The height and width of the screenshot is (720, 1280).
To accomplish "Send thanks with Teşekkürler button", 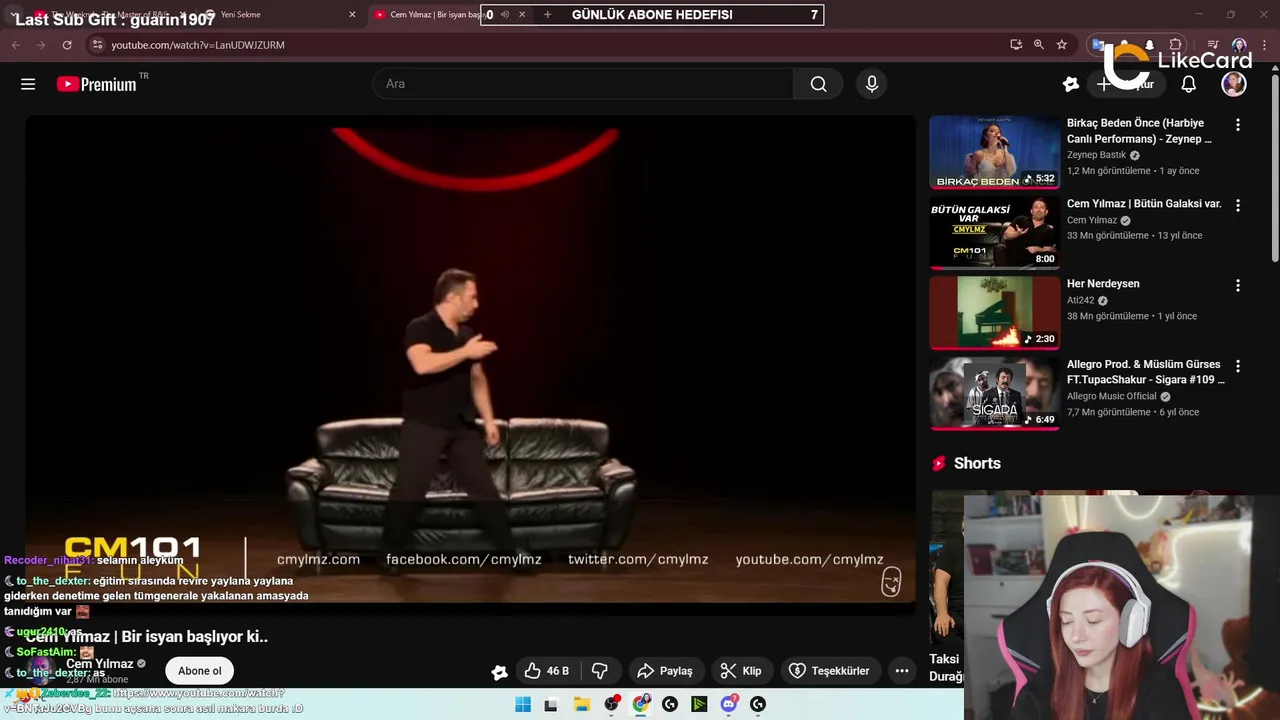I will tap(830, 671).
